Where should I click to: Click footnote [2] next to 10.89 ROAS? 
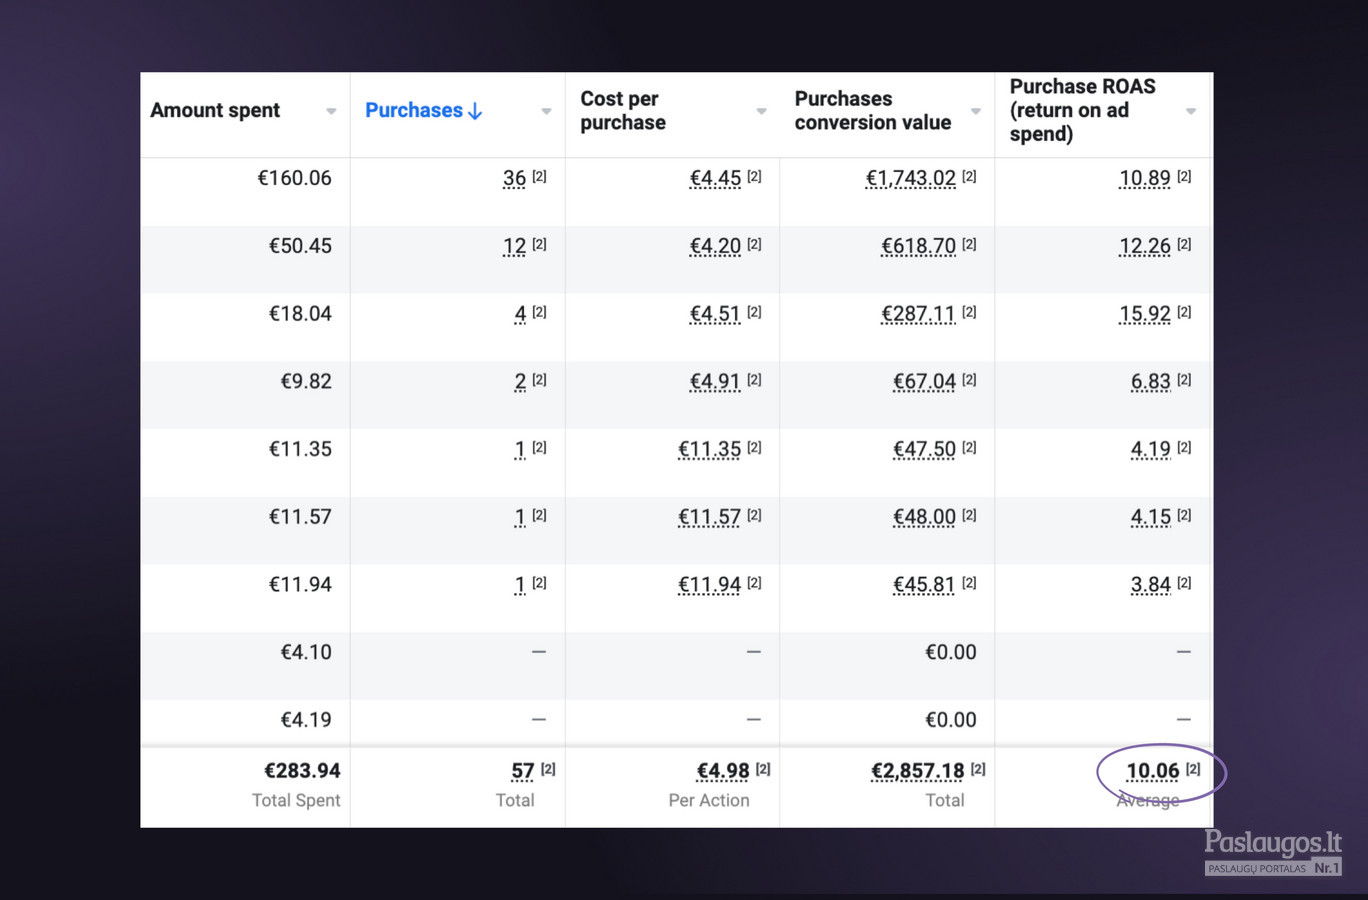pyautogui.click(x=1184, y=176)
